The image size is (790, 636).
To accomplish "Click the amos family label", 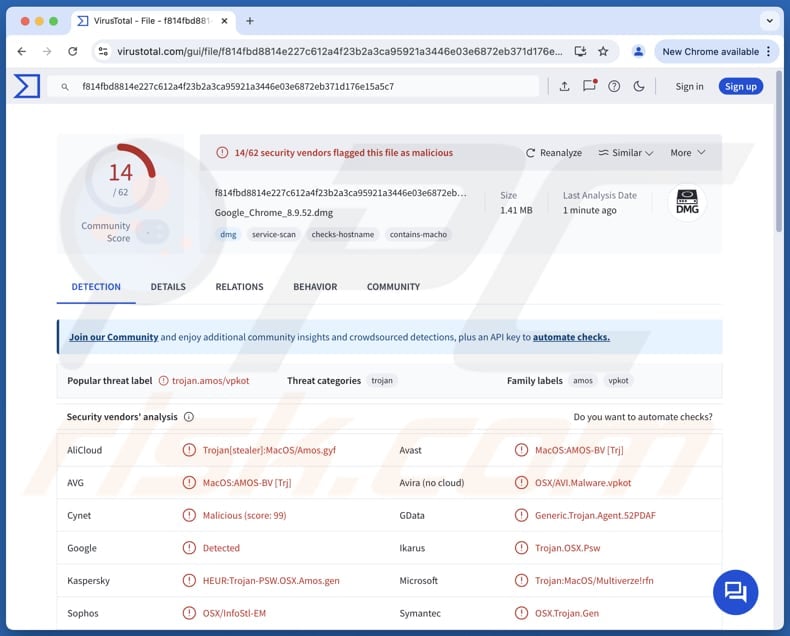I will [x=582, y=380].
